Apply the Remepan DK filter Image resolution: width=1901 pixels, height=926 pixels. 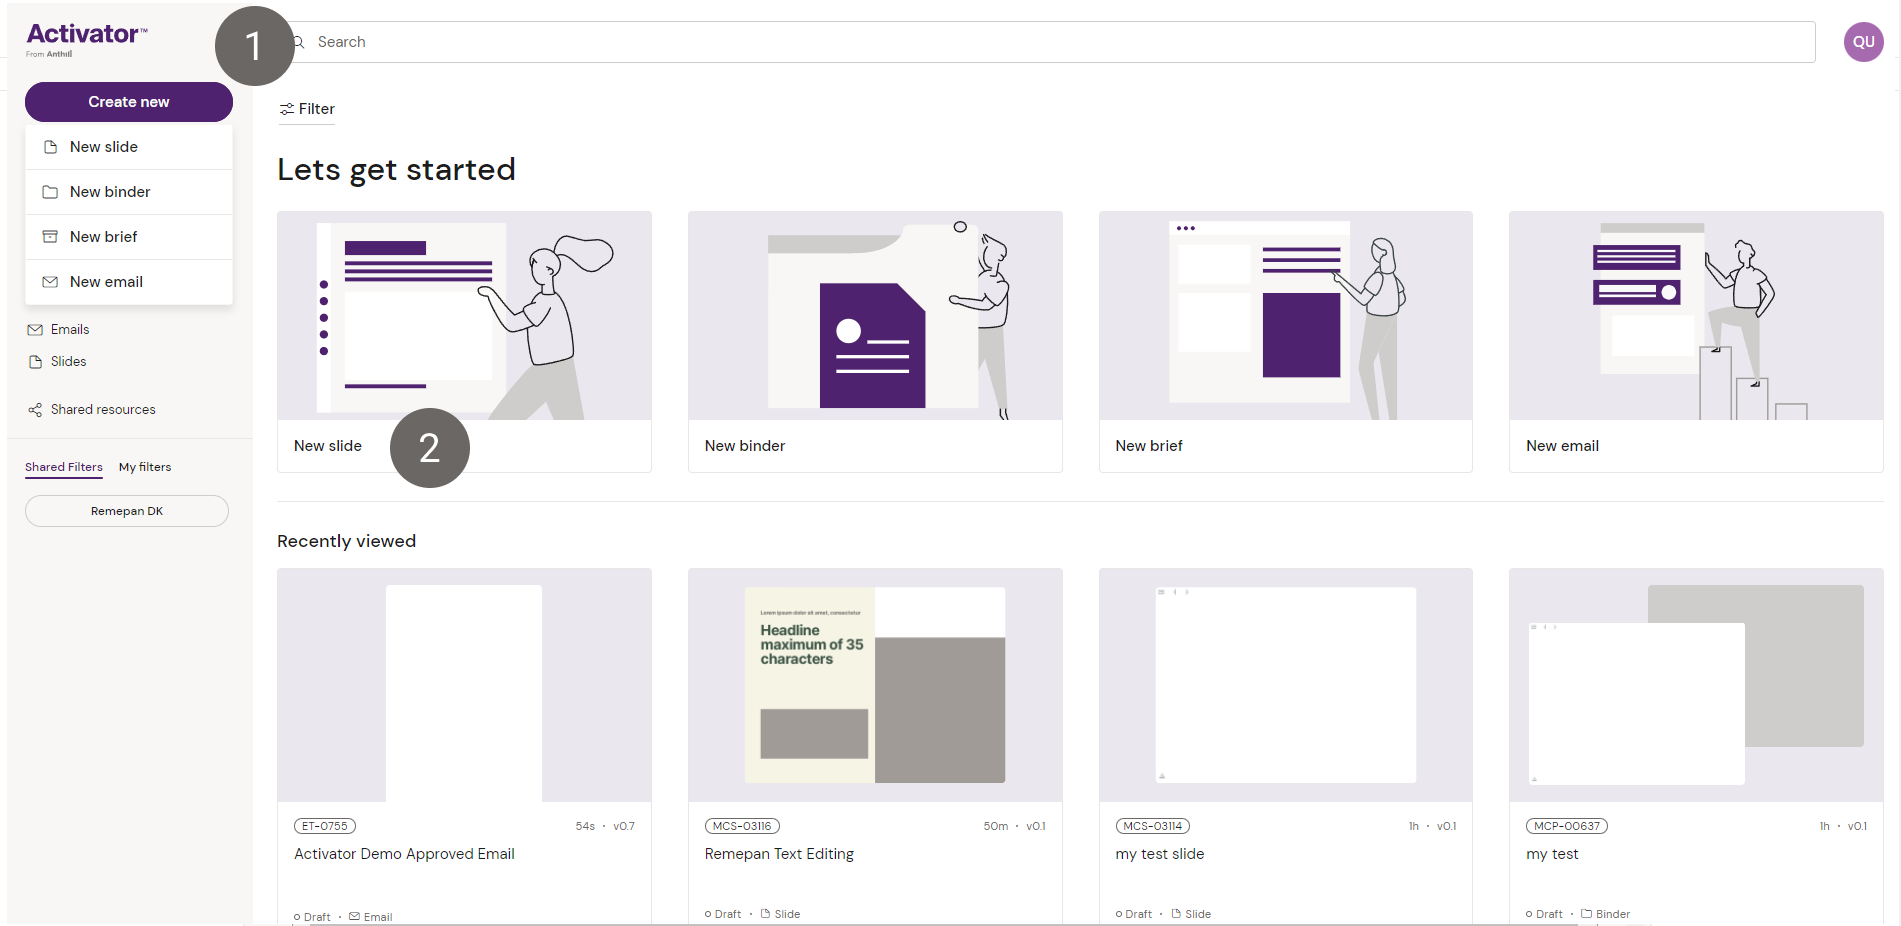(127, 511)
